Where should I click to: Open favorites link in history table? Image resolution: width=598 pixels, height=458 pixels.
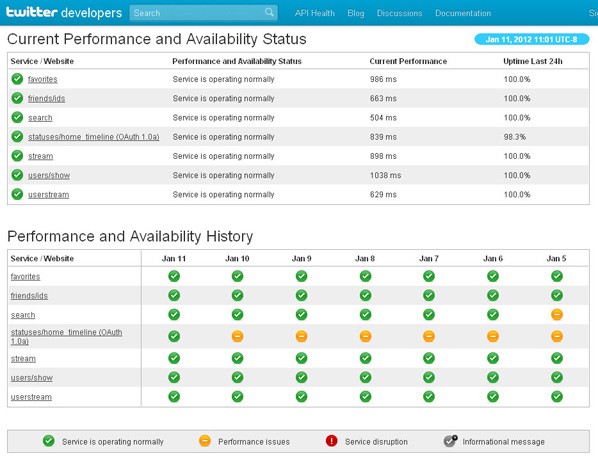pos(25,276)
